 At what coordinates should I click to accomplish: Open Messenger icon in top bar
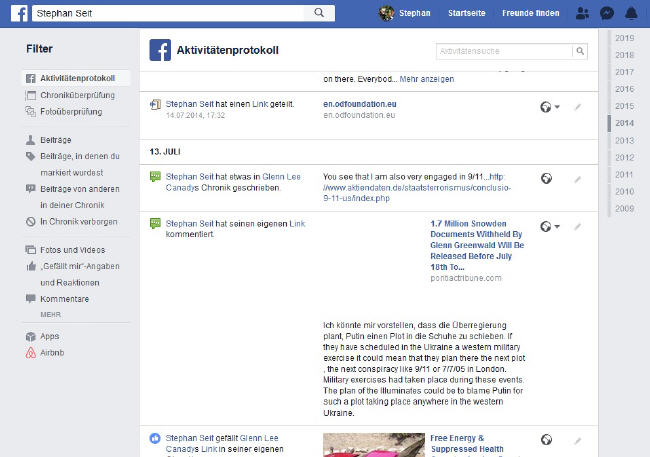coord(607,13)
